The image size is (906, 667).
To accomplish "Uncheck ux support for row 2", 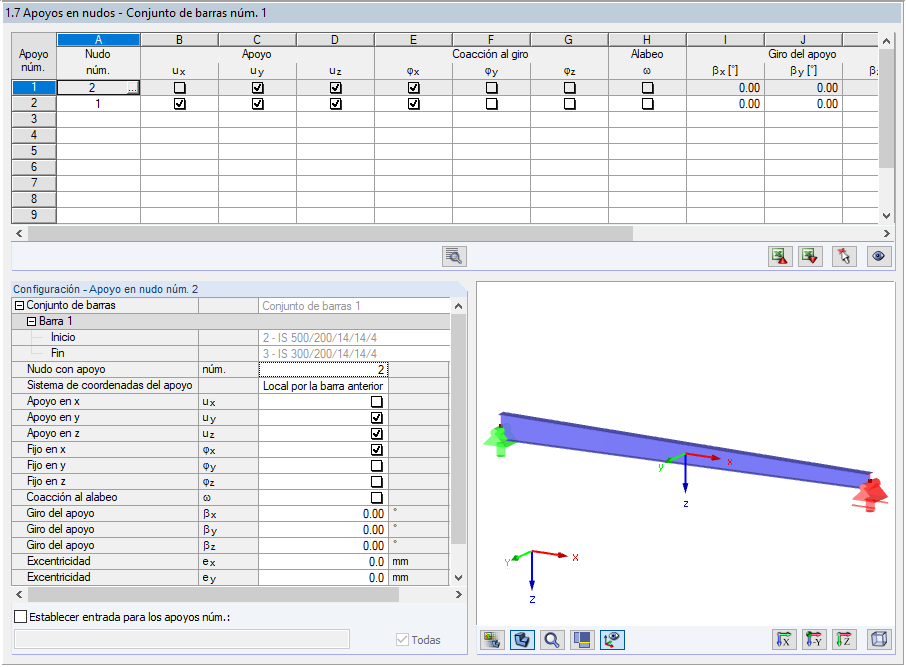I will [180, 104].
